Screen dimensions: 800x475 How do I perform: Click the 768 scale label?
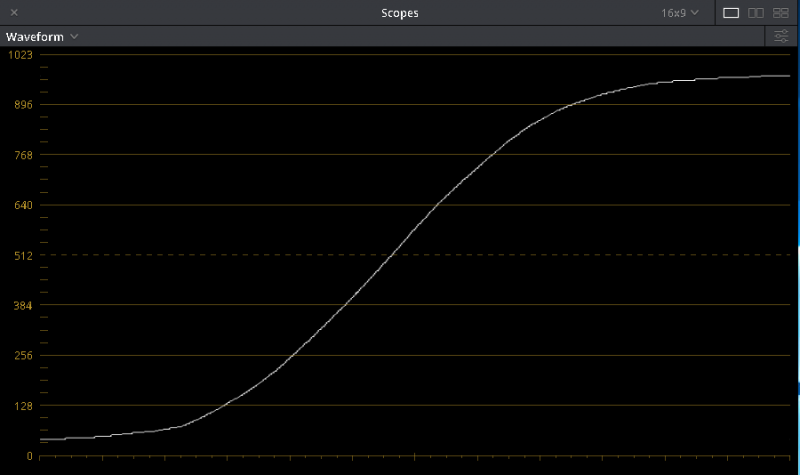(22, 154)
